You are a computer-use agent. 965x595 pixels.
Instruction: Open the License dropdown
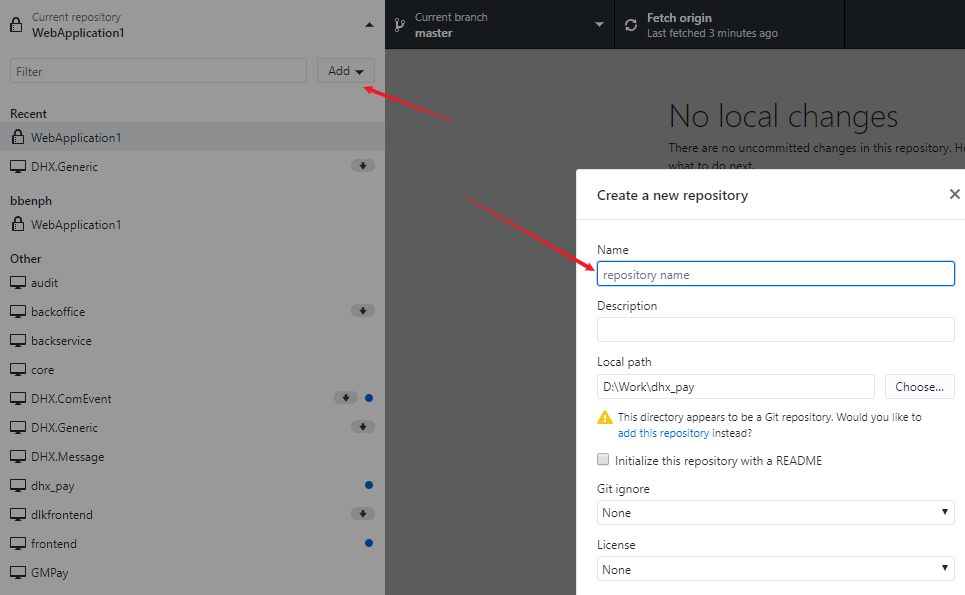tap(775, 569)
